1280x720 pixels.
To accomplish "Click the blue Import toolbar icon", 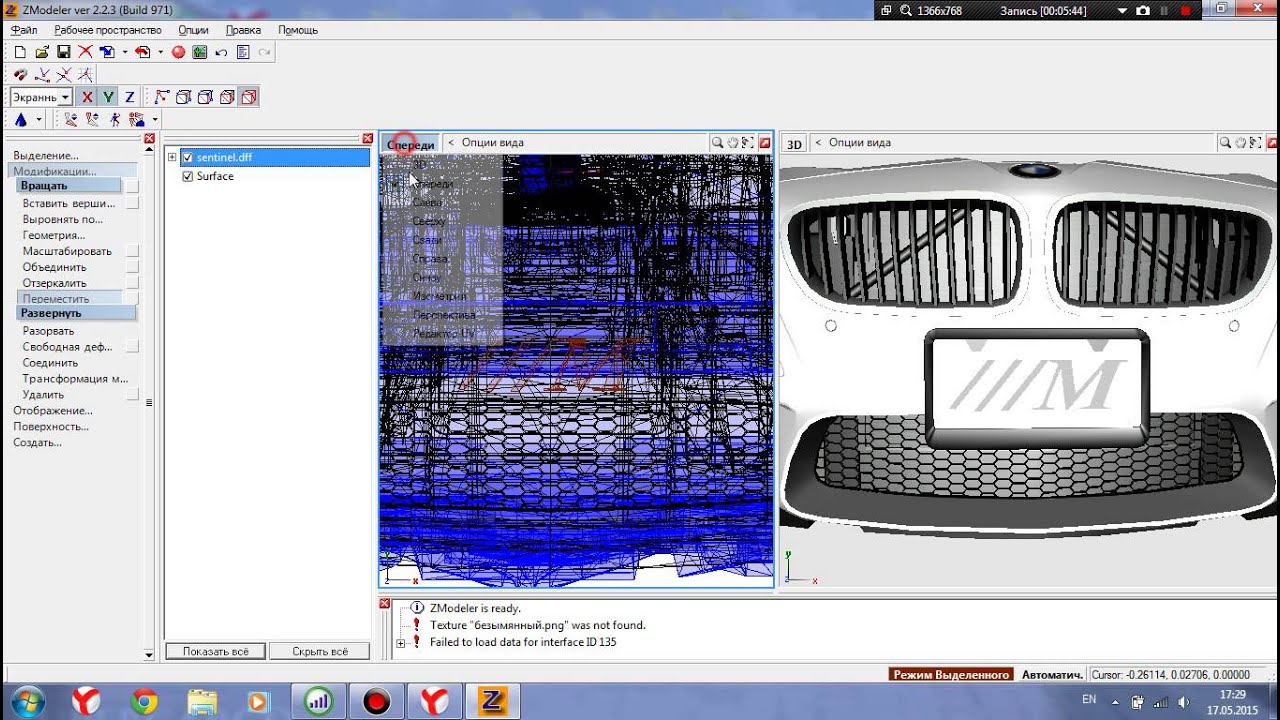I will click(x=106, y=52).
